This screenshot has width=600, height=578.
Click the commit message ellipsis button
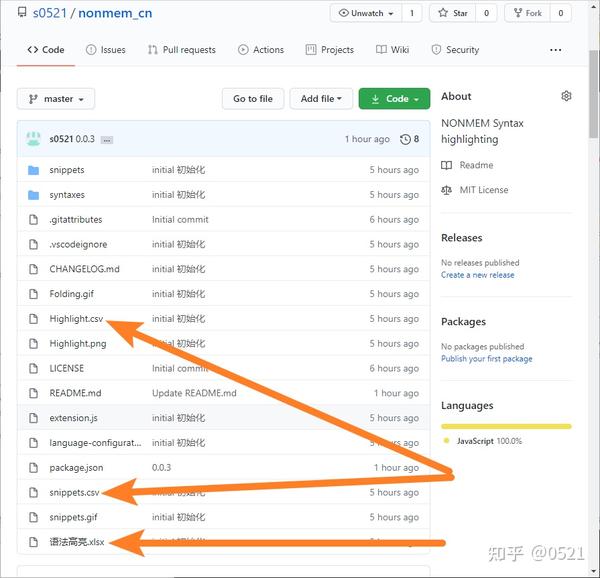click(x=107, y=140)
